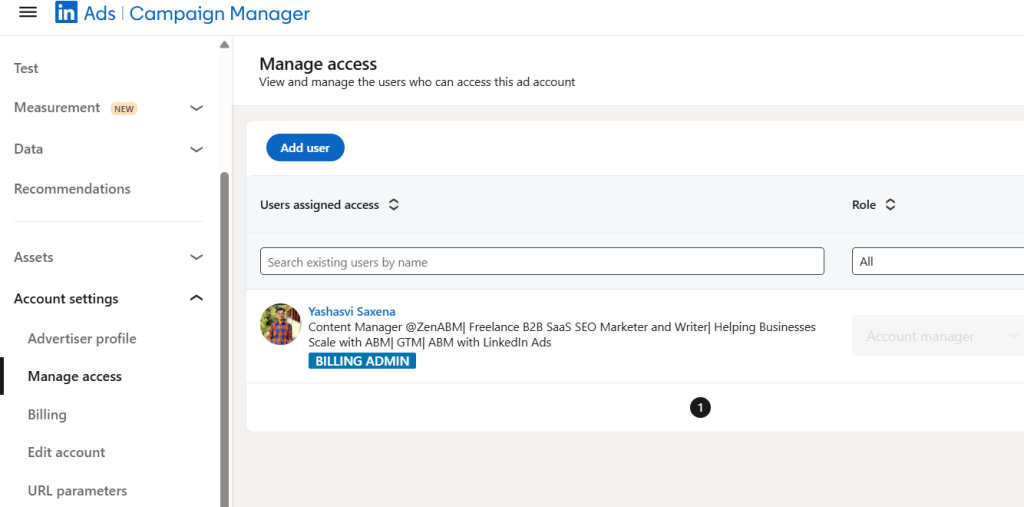Open Yashasvi Saxena profile link
This screenshot has width=1024, height=507.
click(x=351, y=312)
